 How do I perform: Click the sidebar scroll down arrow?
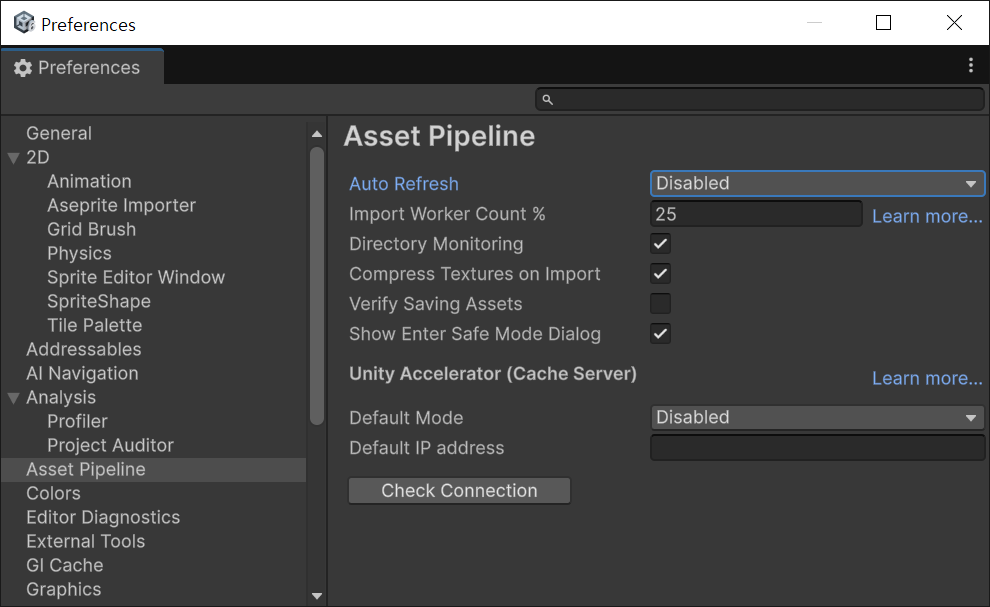[x=317, y=596]
